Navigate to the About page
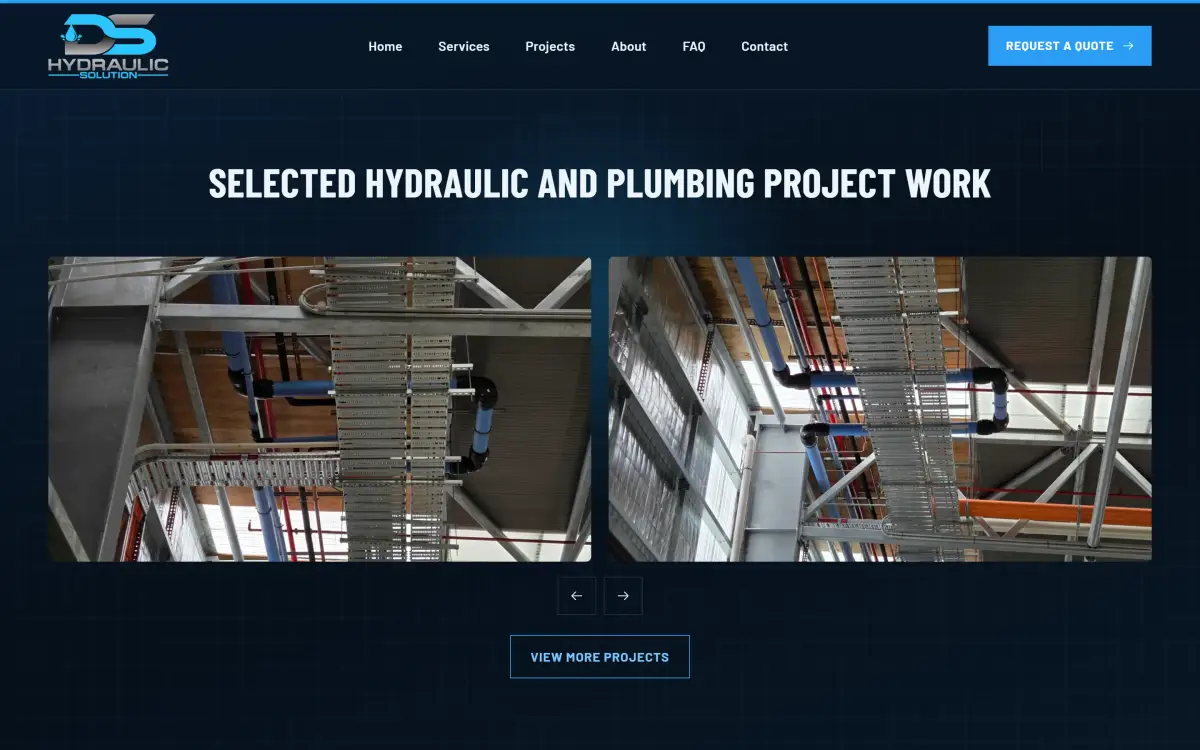 point(629,46)
